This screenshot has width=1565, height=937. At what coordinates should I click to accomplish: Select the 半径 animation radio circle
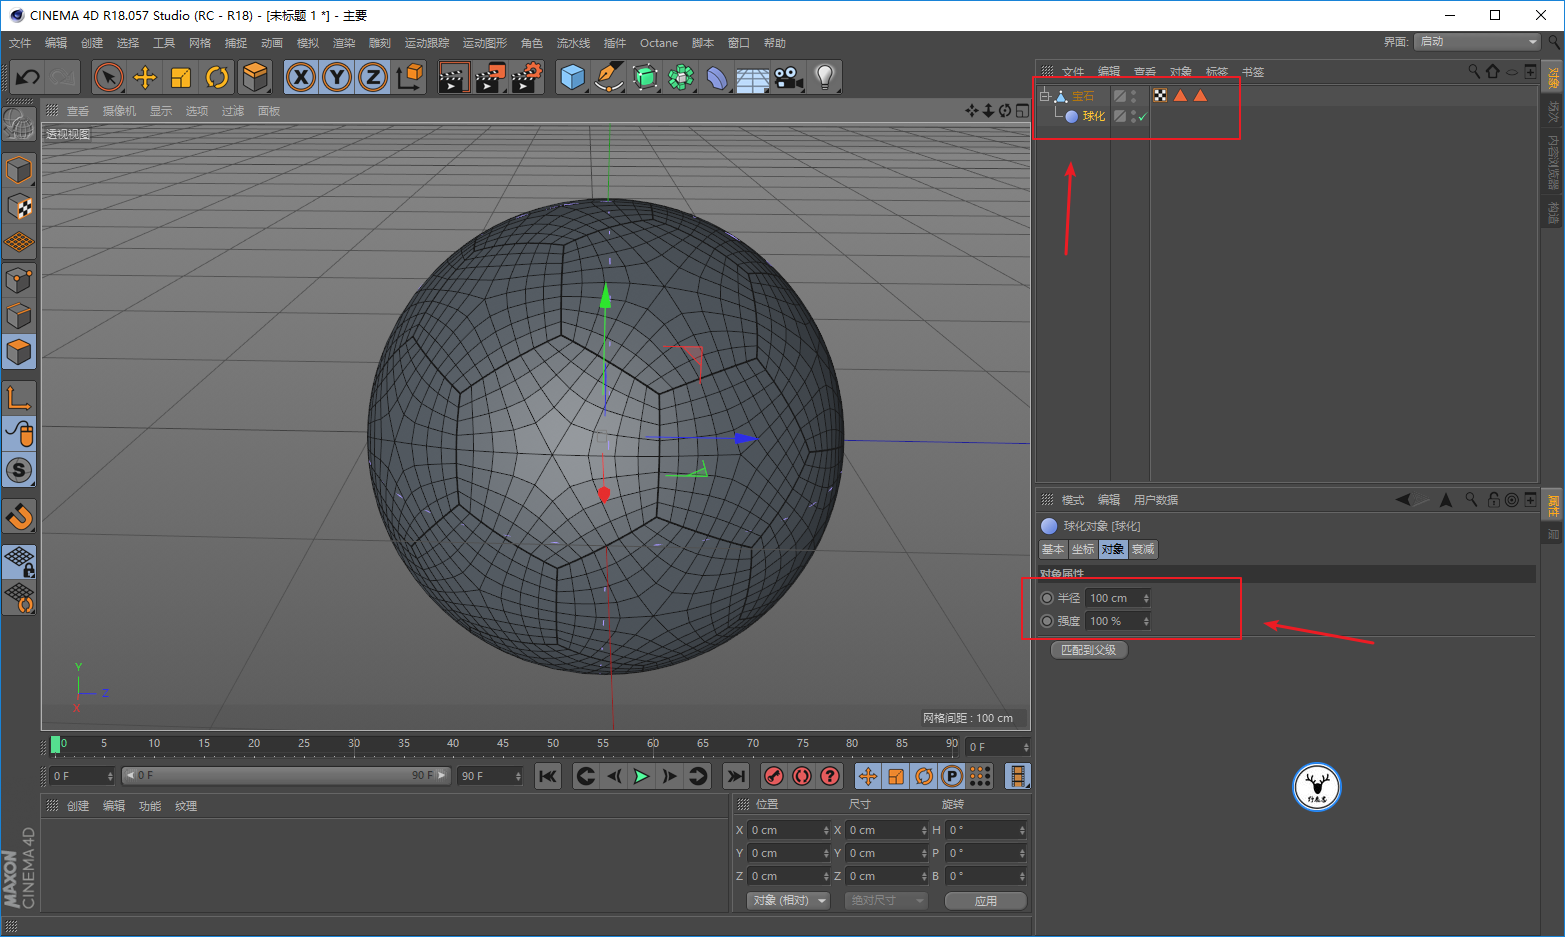pos(1047,598)
